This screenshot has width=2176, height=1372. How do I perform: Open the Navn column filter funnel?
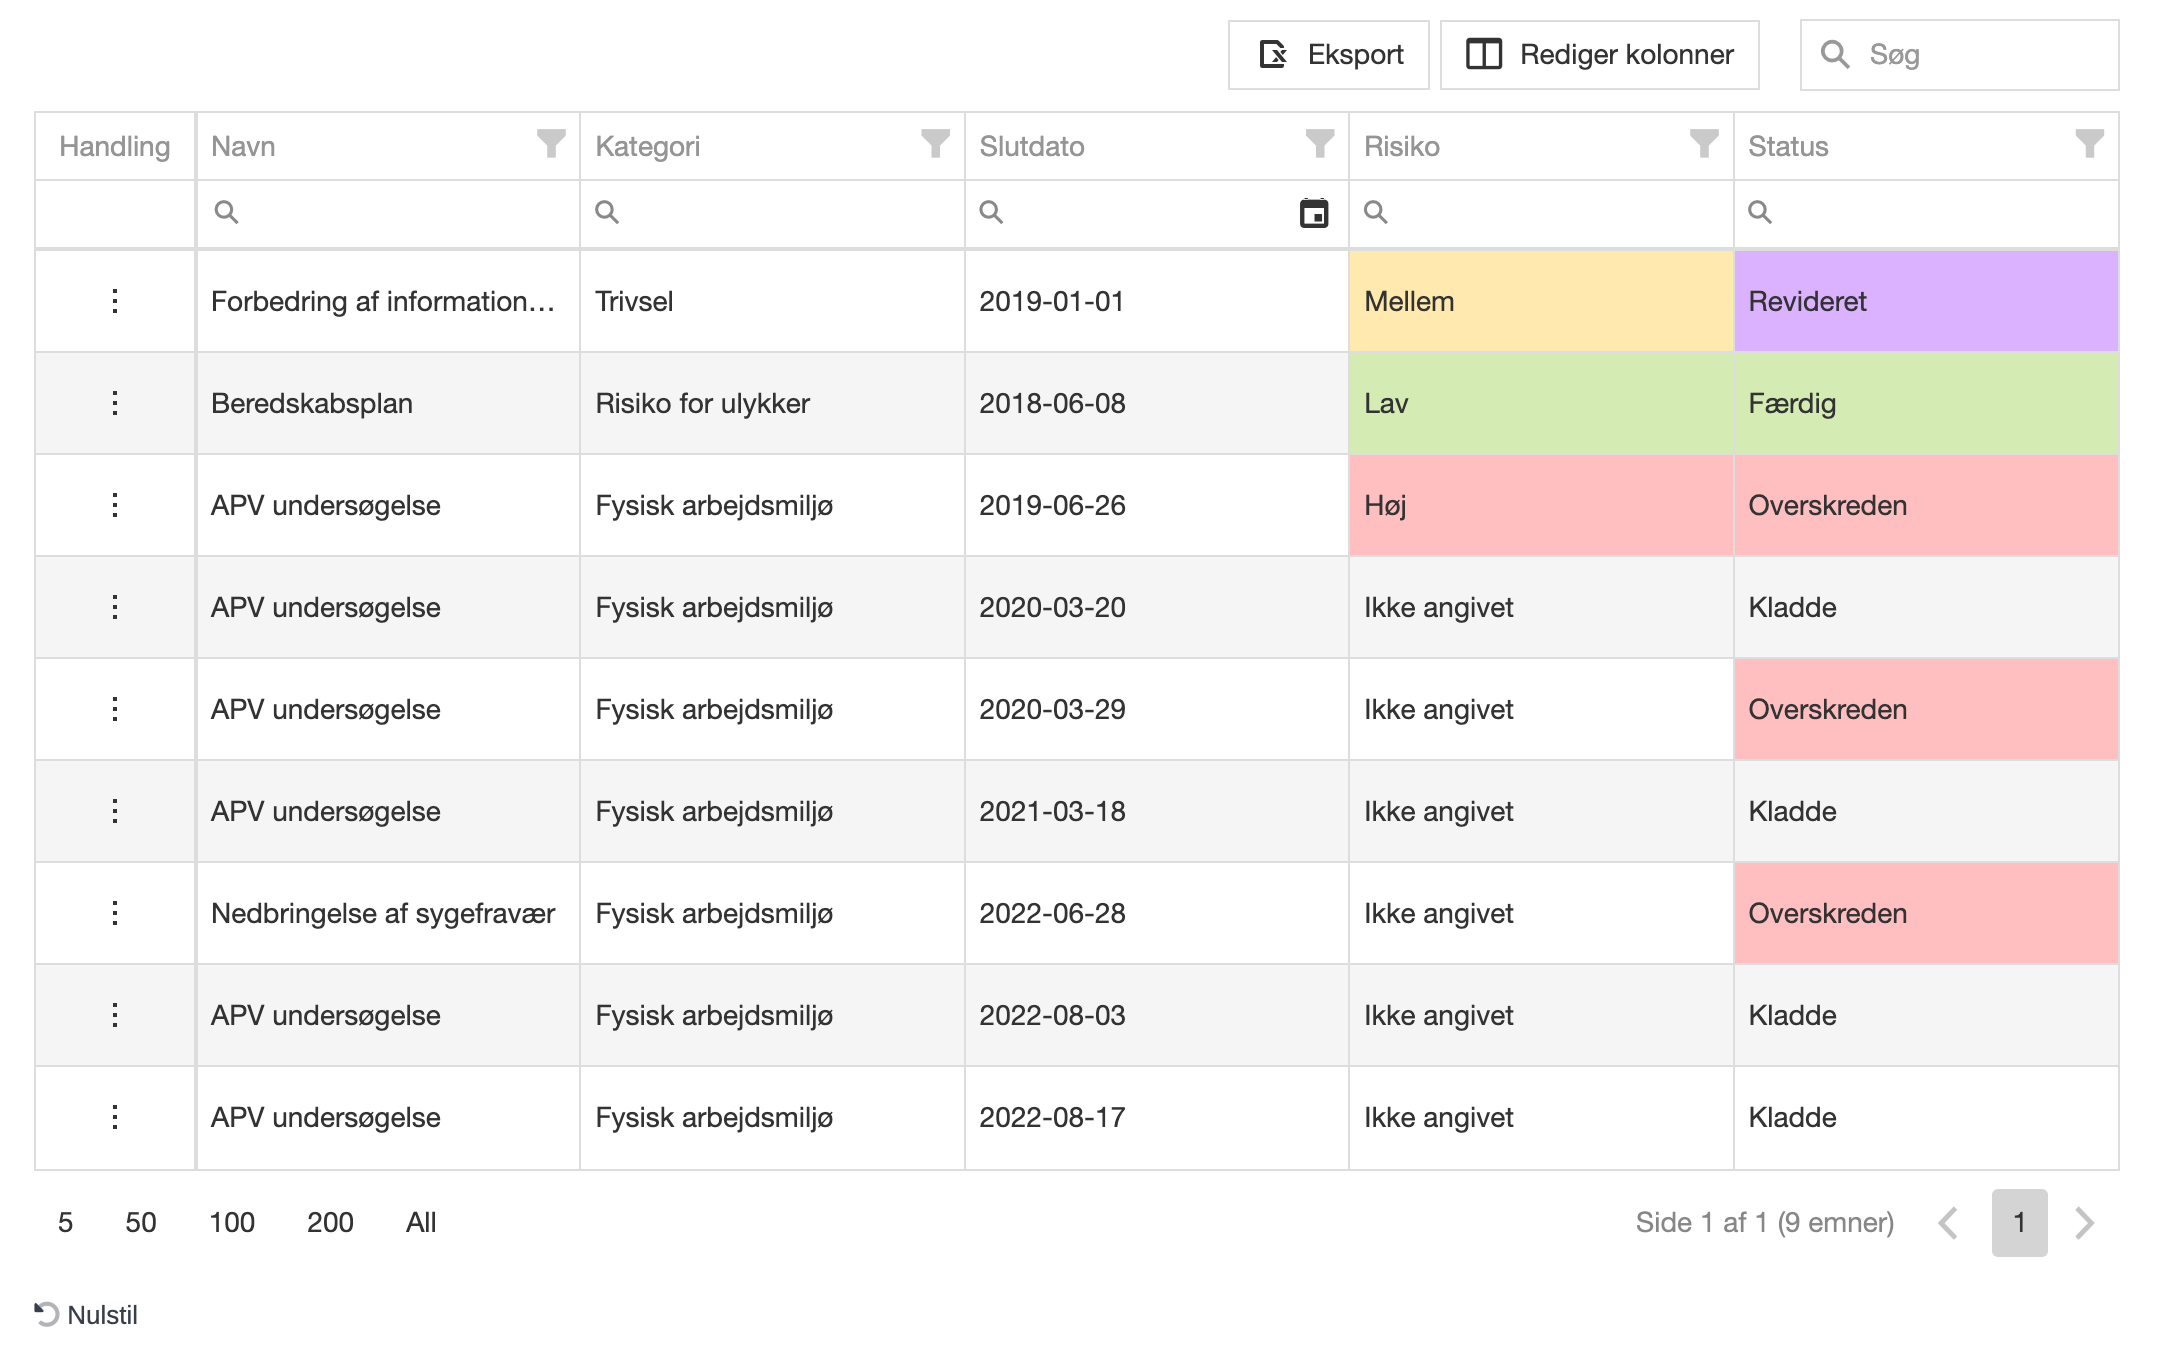pos(550,145)
